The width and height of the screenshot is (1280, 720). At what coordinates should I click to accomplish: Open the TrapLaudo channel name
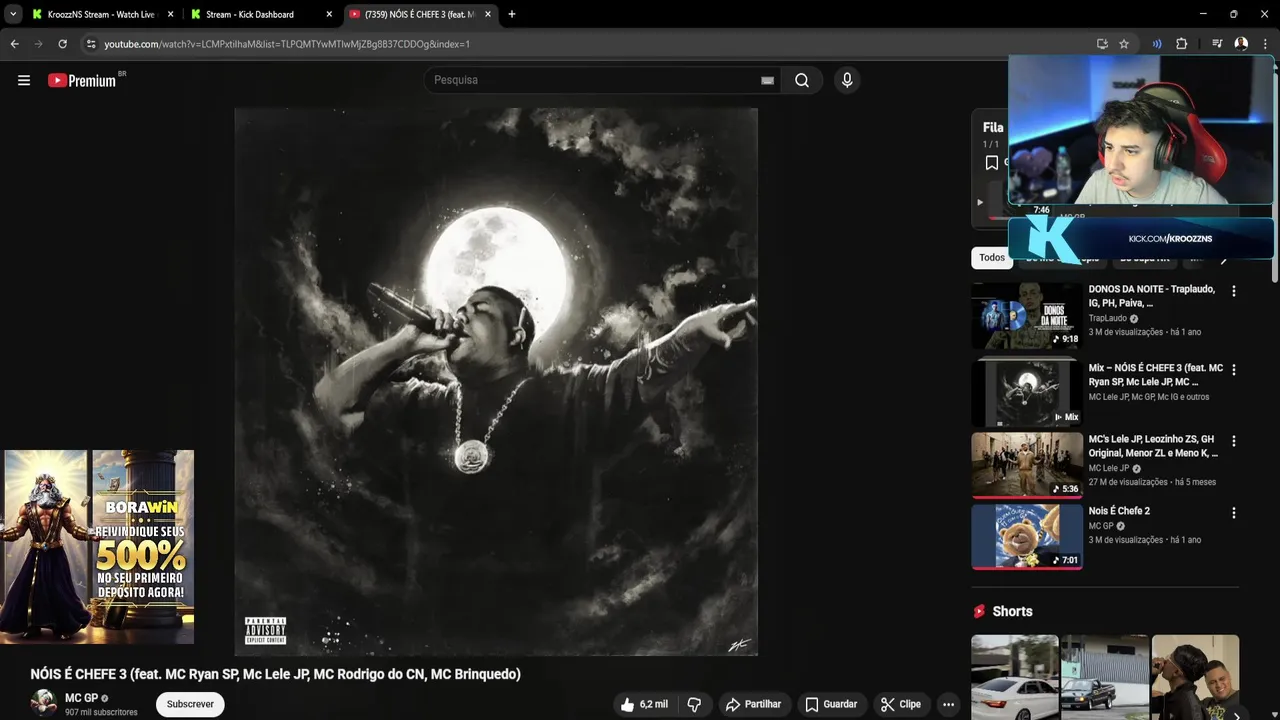1107,318
